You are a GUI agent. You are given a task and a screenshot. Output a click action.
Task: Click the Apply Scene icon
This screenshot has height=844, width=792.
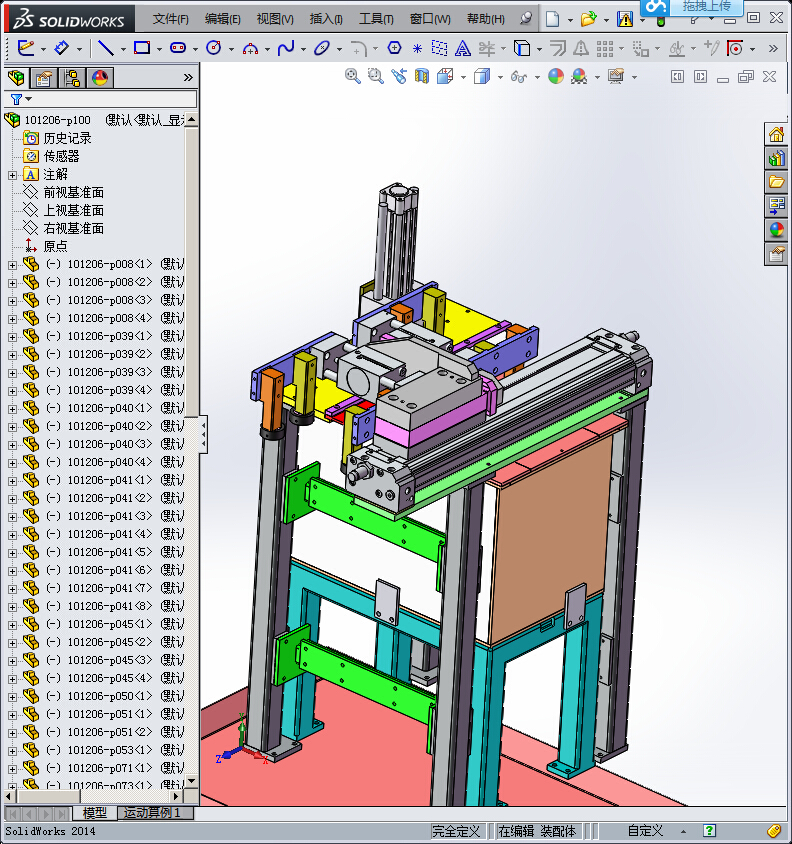[579, 76]
